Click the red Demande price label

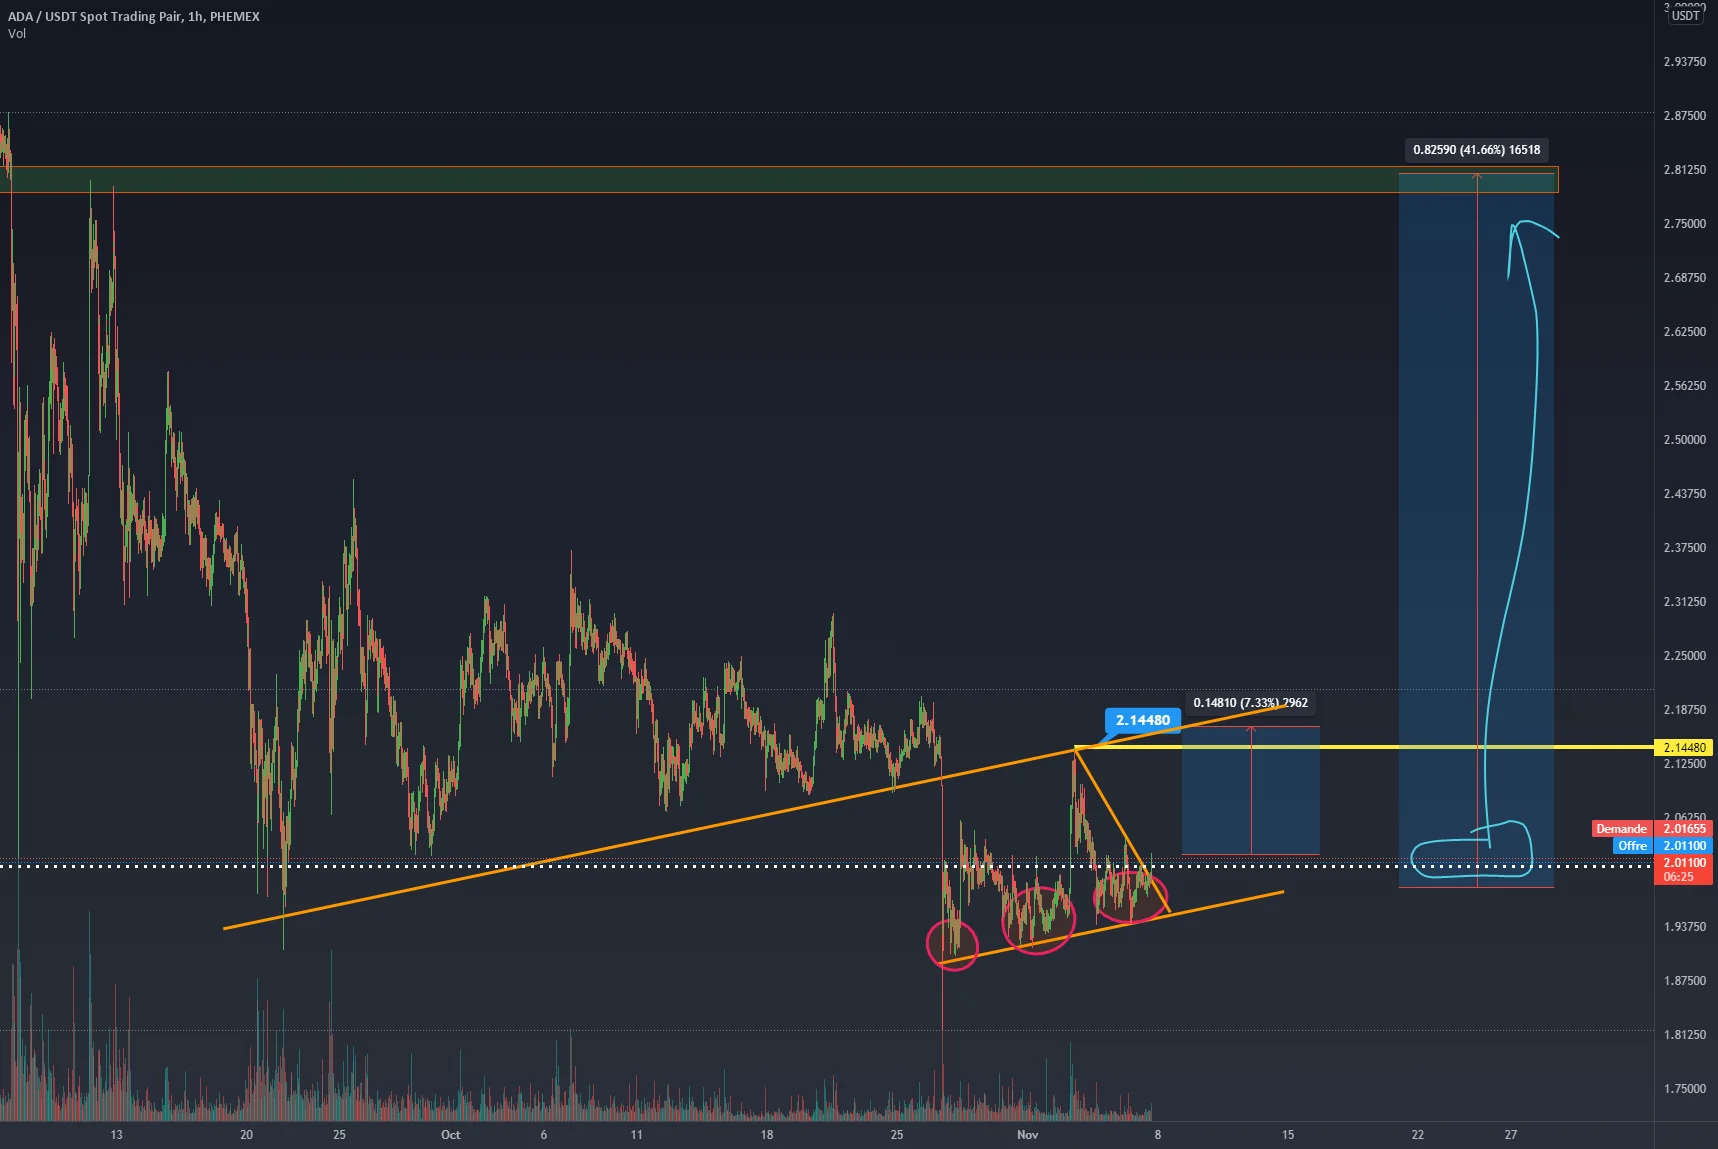(x=1621, y=828)
